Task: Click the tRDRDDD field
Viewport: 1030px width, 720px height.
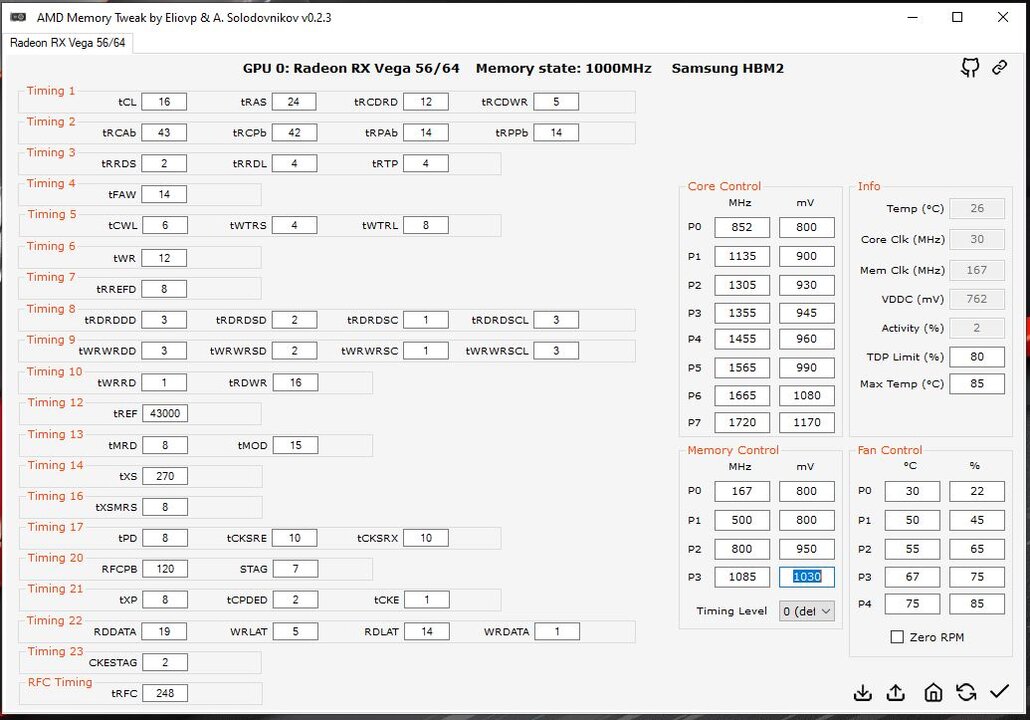Action: tap(164, 320)
